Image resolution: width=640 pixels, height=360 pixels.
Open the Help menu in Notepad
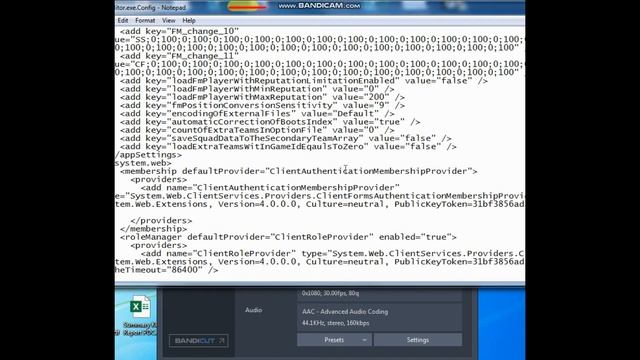click(x=189, y=20)
